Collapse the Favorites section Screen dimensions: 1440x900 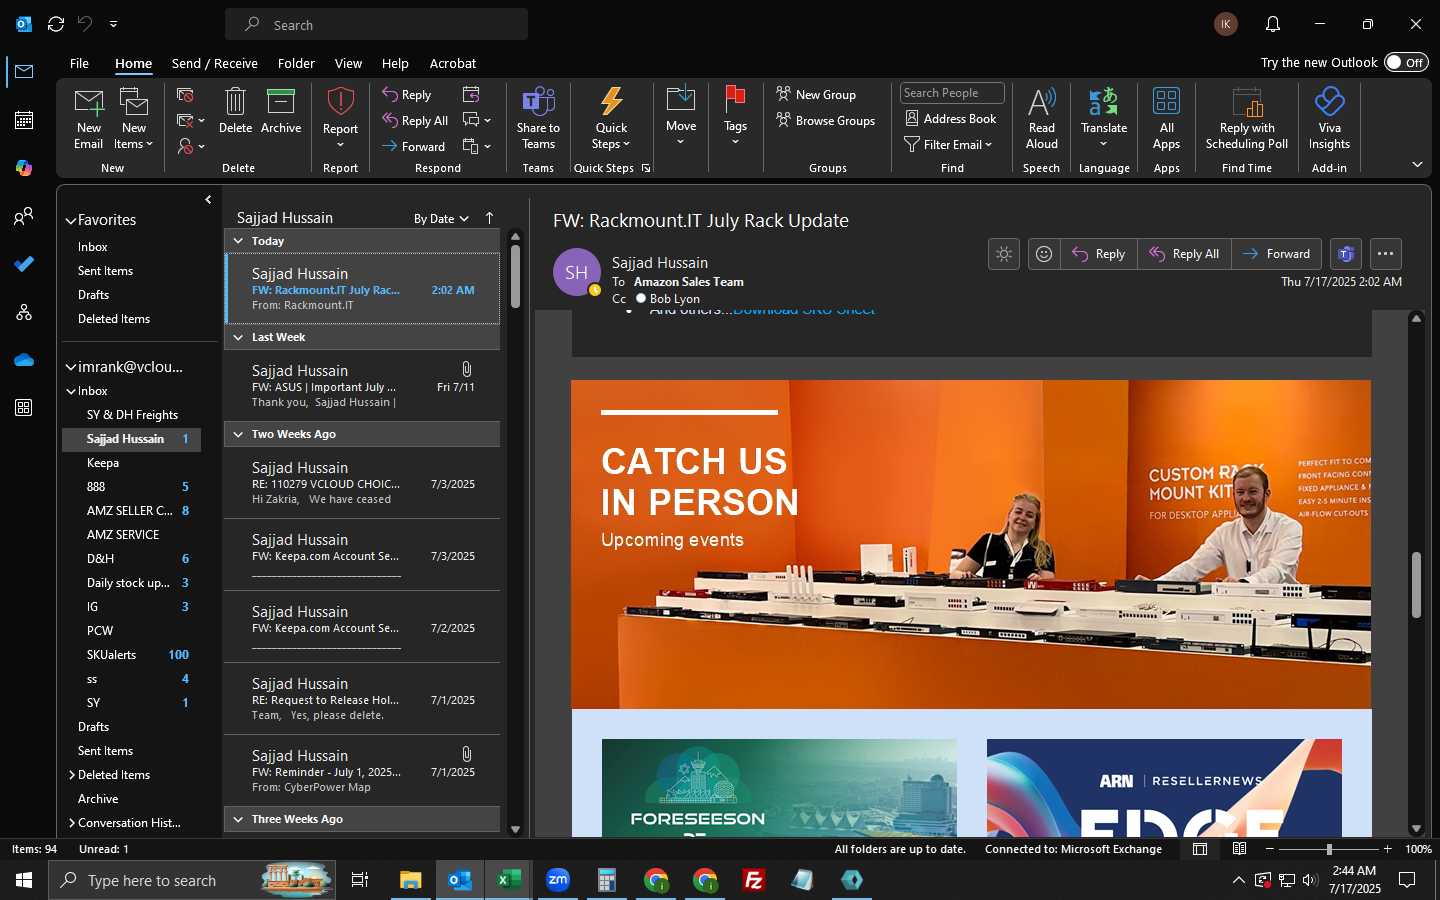click(71, 220)
